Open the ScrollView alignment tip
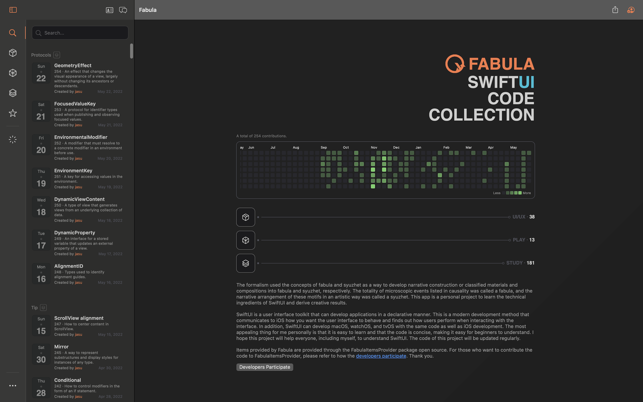Screen dimensions: 643x402 [x=78, y=326]
